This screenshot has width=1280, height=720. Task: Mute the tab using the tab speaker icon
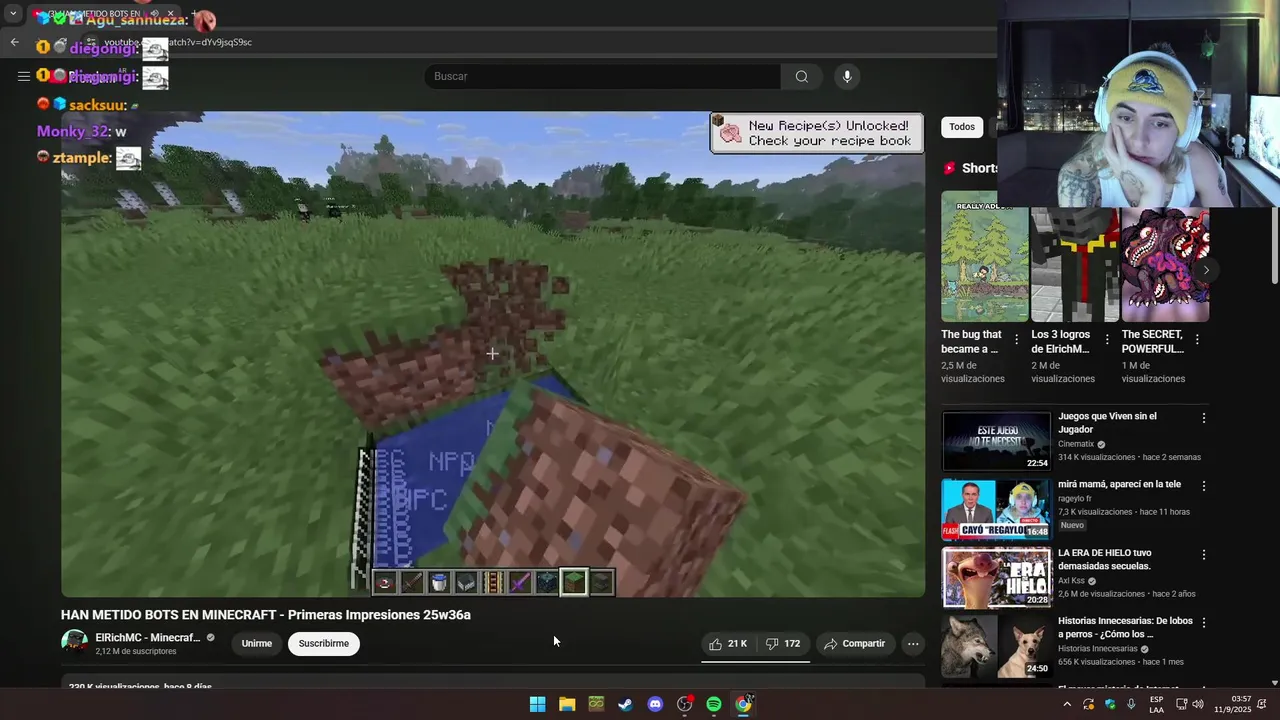pos(154,14)
